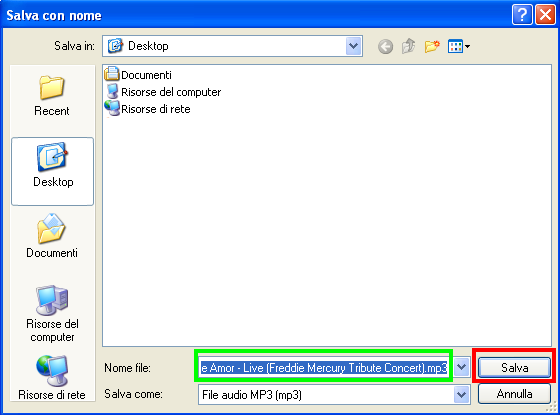The image size is (560, 415).
Task: Select Desktop in the places bar
Action: (52, 171)
